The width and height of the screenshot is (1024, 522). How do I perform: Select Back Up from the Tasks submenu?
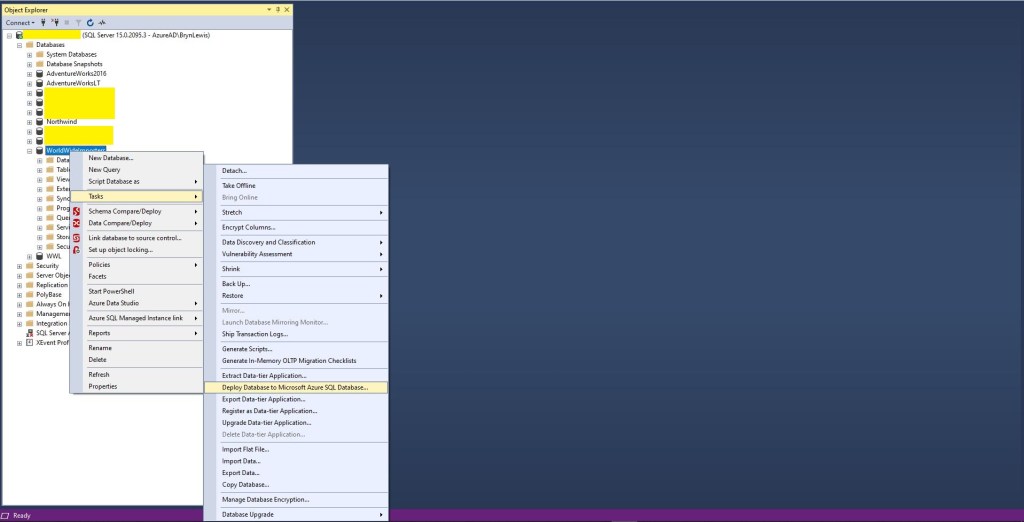235,284
